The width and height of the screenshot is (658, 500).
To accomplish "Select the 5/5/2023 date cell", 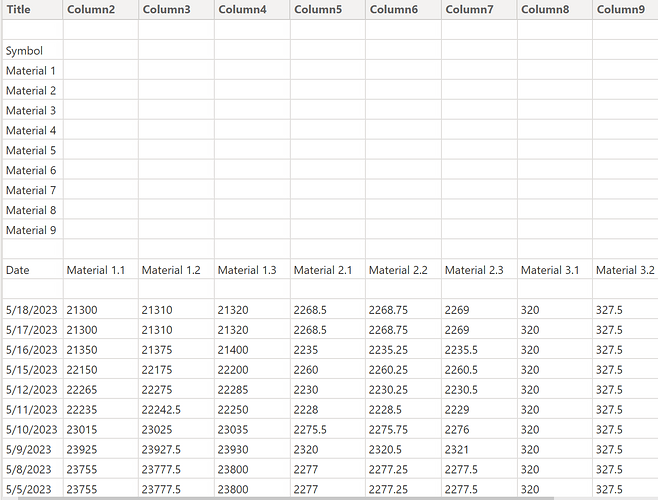I will [33, 489].
